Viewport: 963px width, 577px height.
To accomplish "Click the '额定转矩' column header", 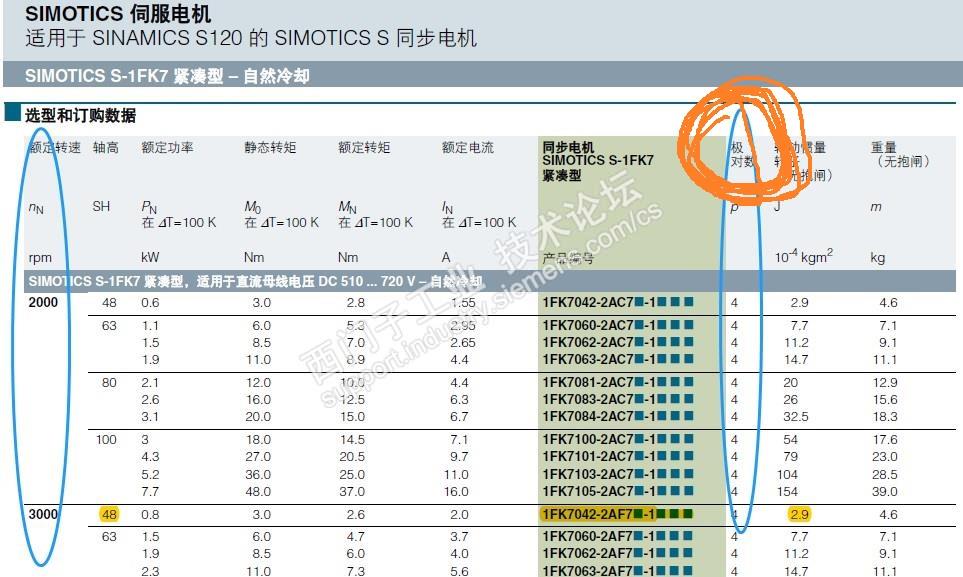I will (364, 147).
